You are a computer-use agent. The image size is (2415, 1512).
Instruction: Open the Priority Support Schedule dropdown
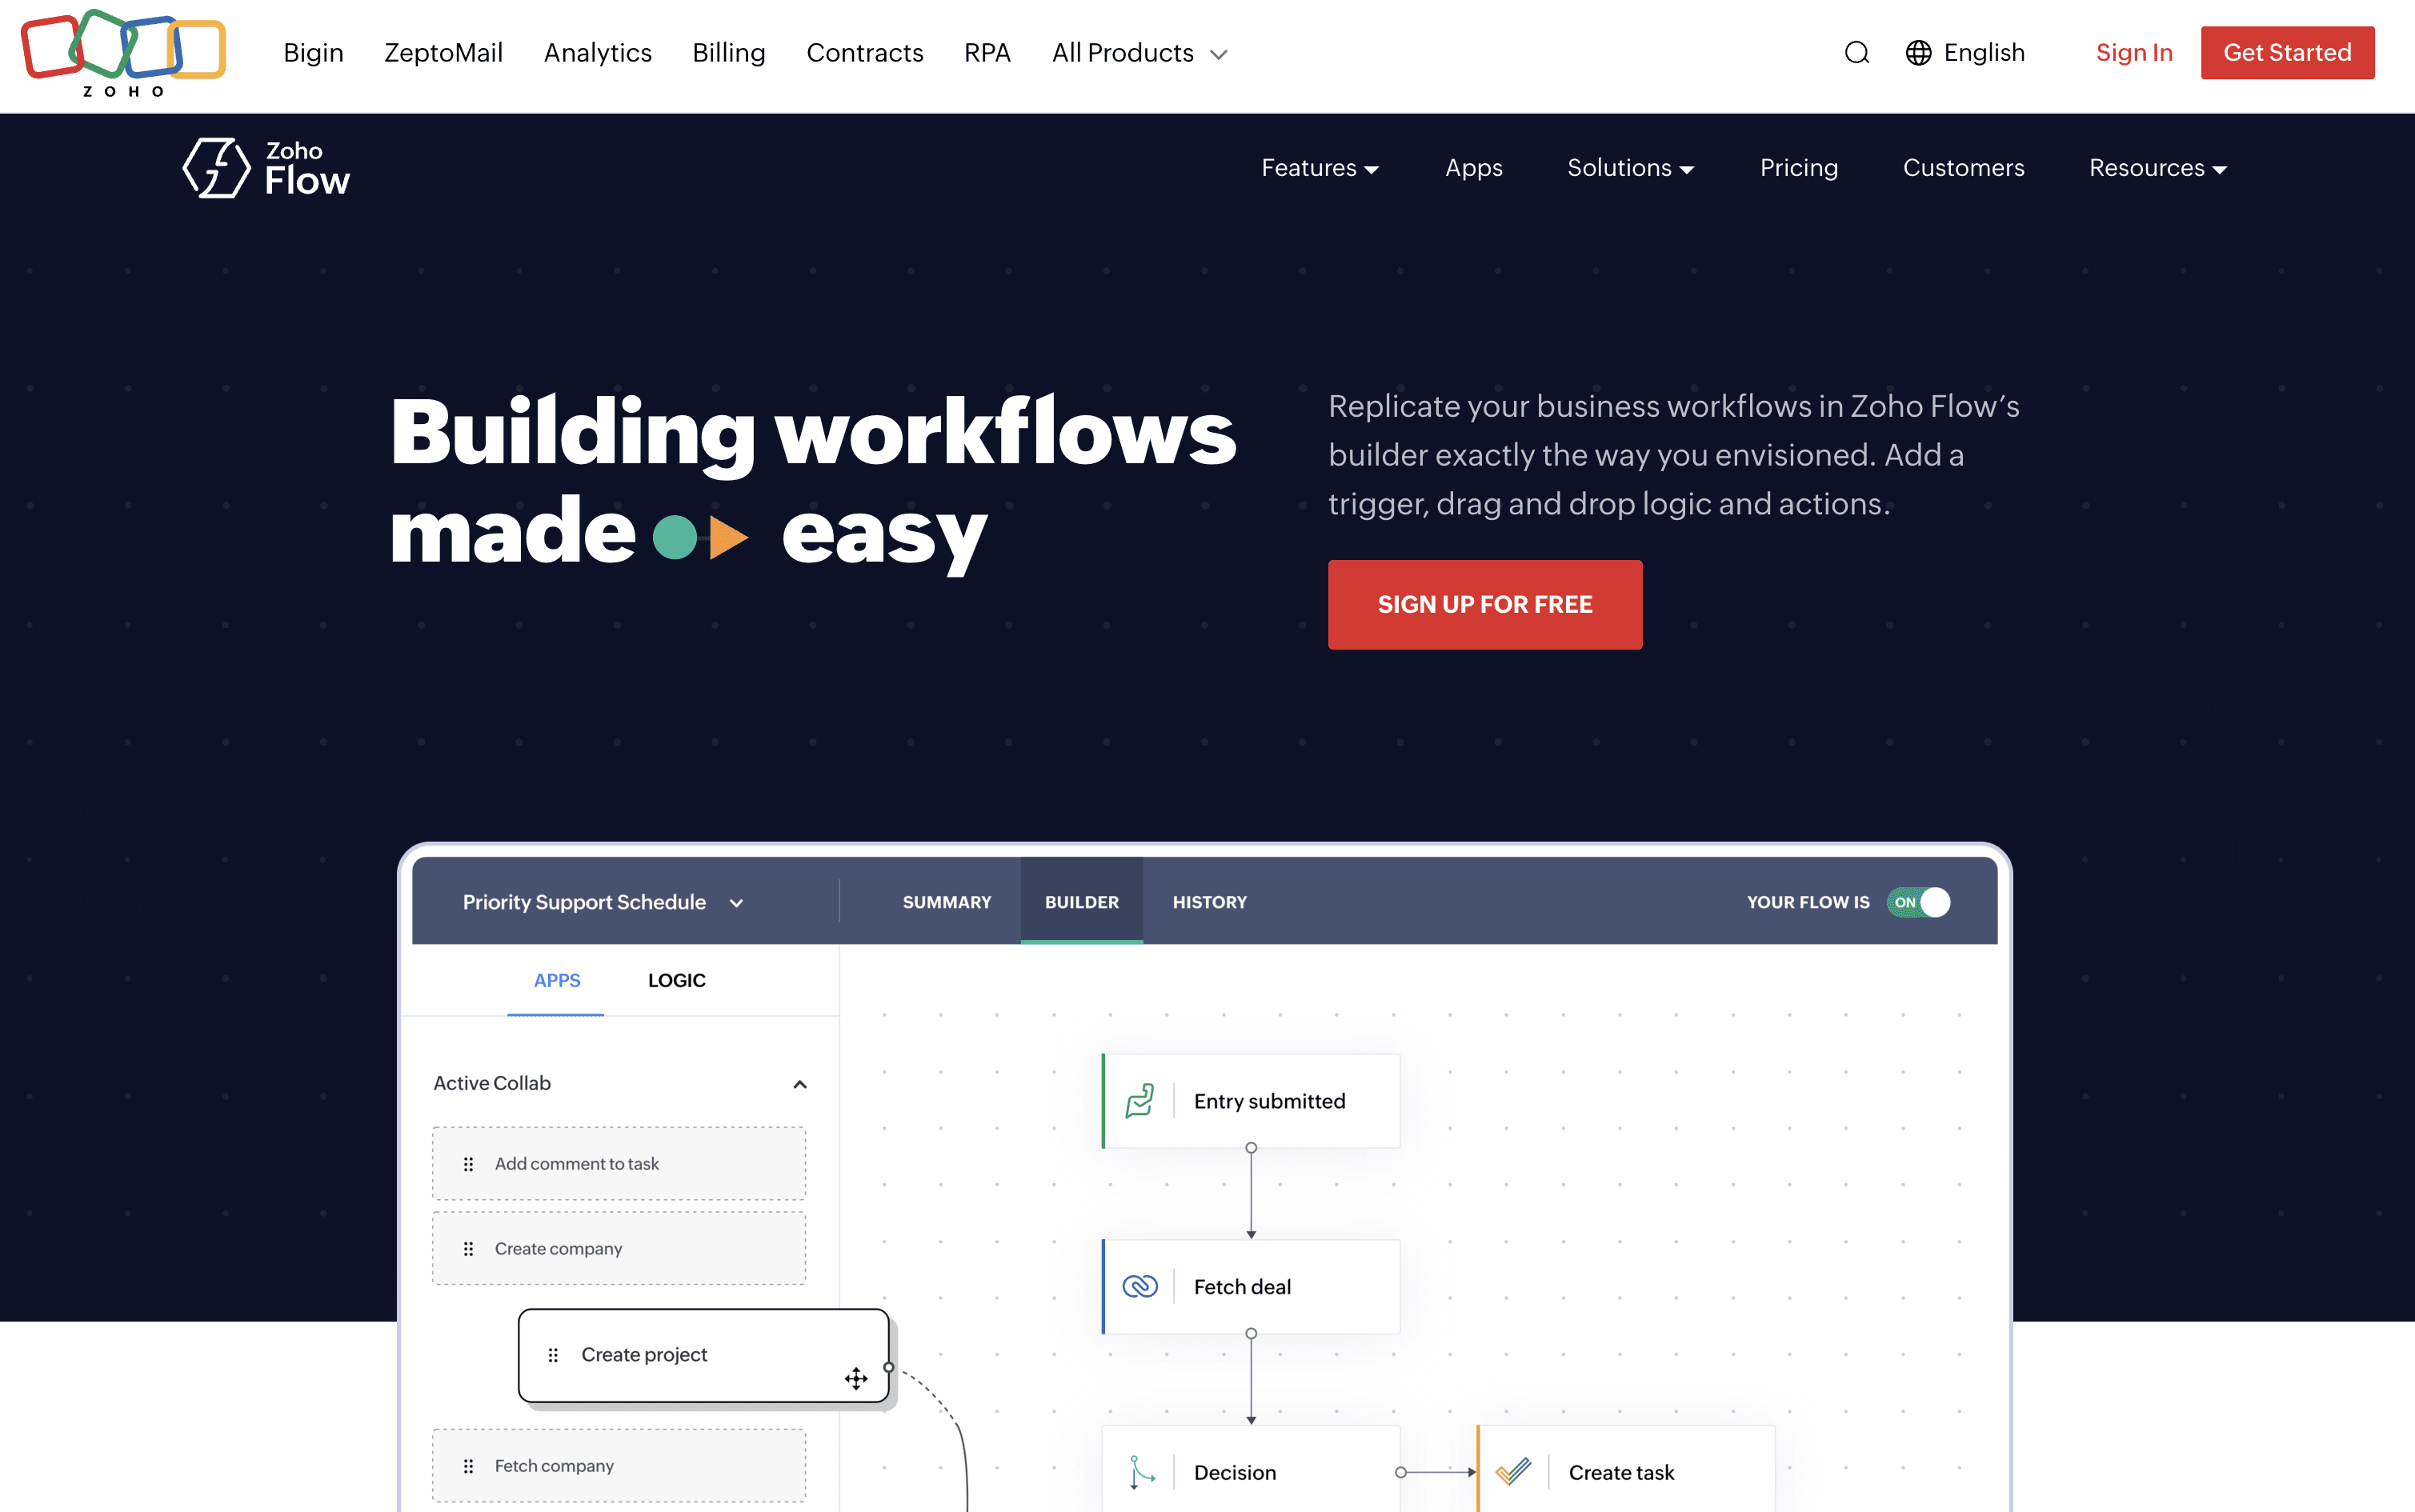pyautogui.click(x=603, y=902)
